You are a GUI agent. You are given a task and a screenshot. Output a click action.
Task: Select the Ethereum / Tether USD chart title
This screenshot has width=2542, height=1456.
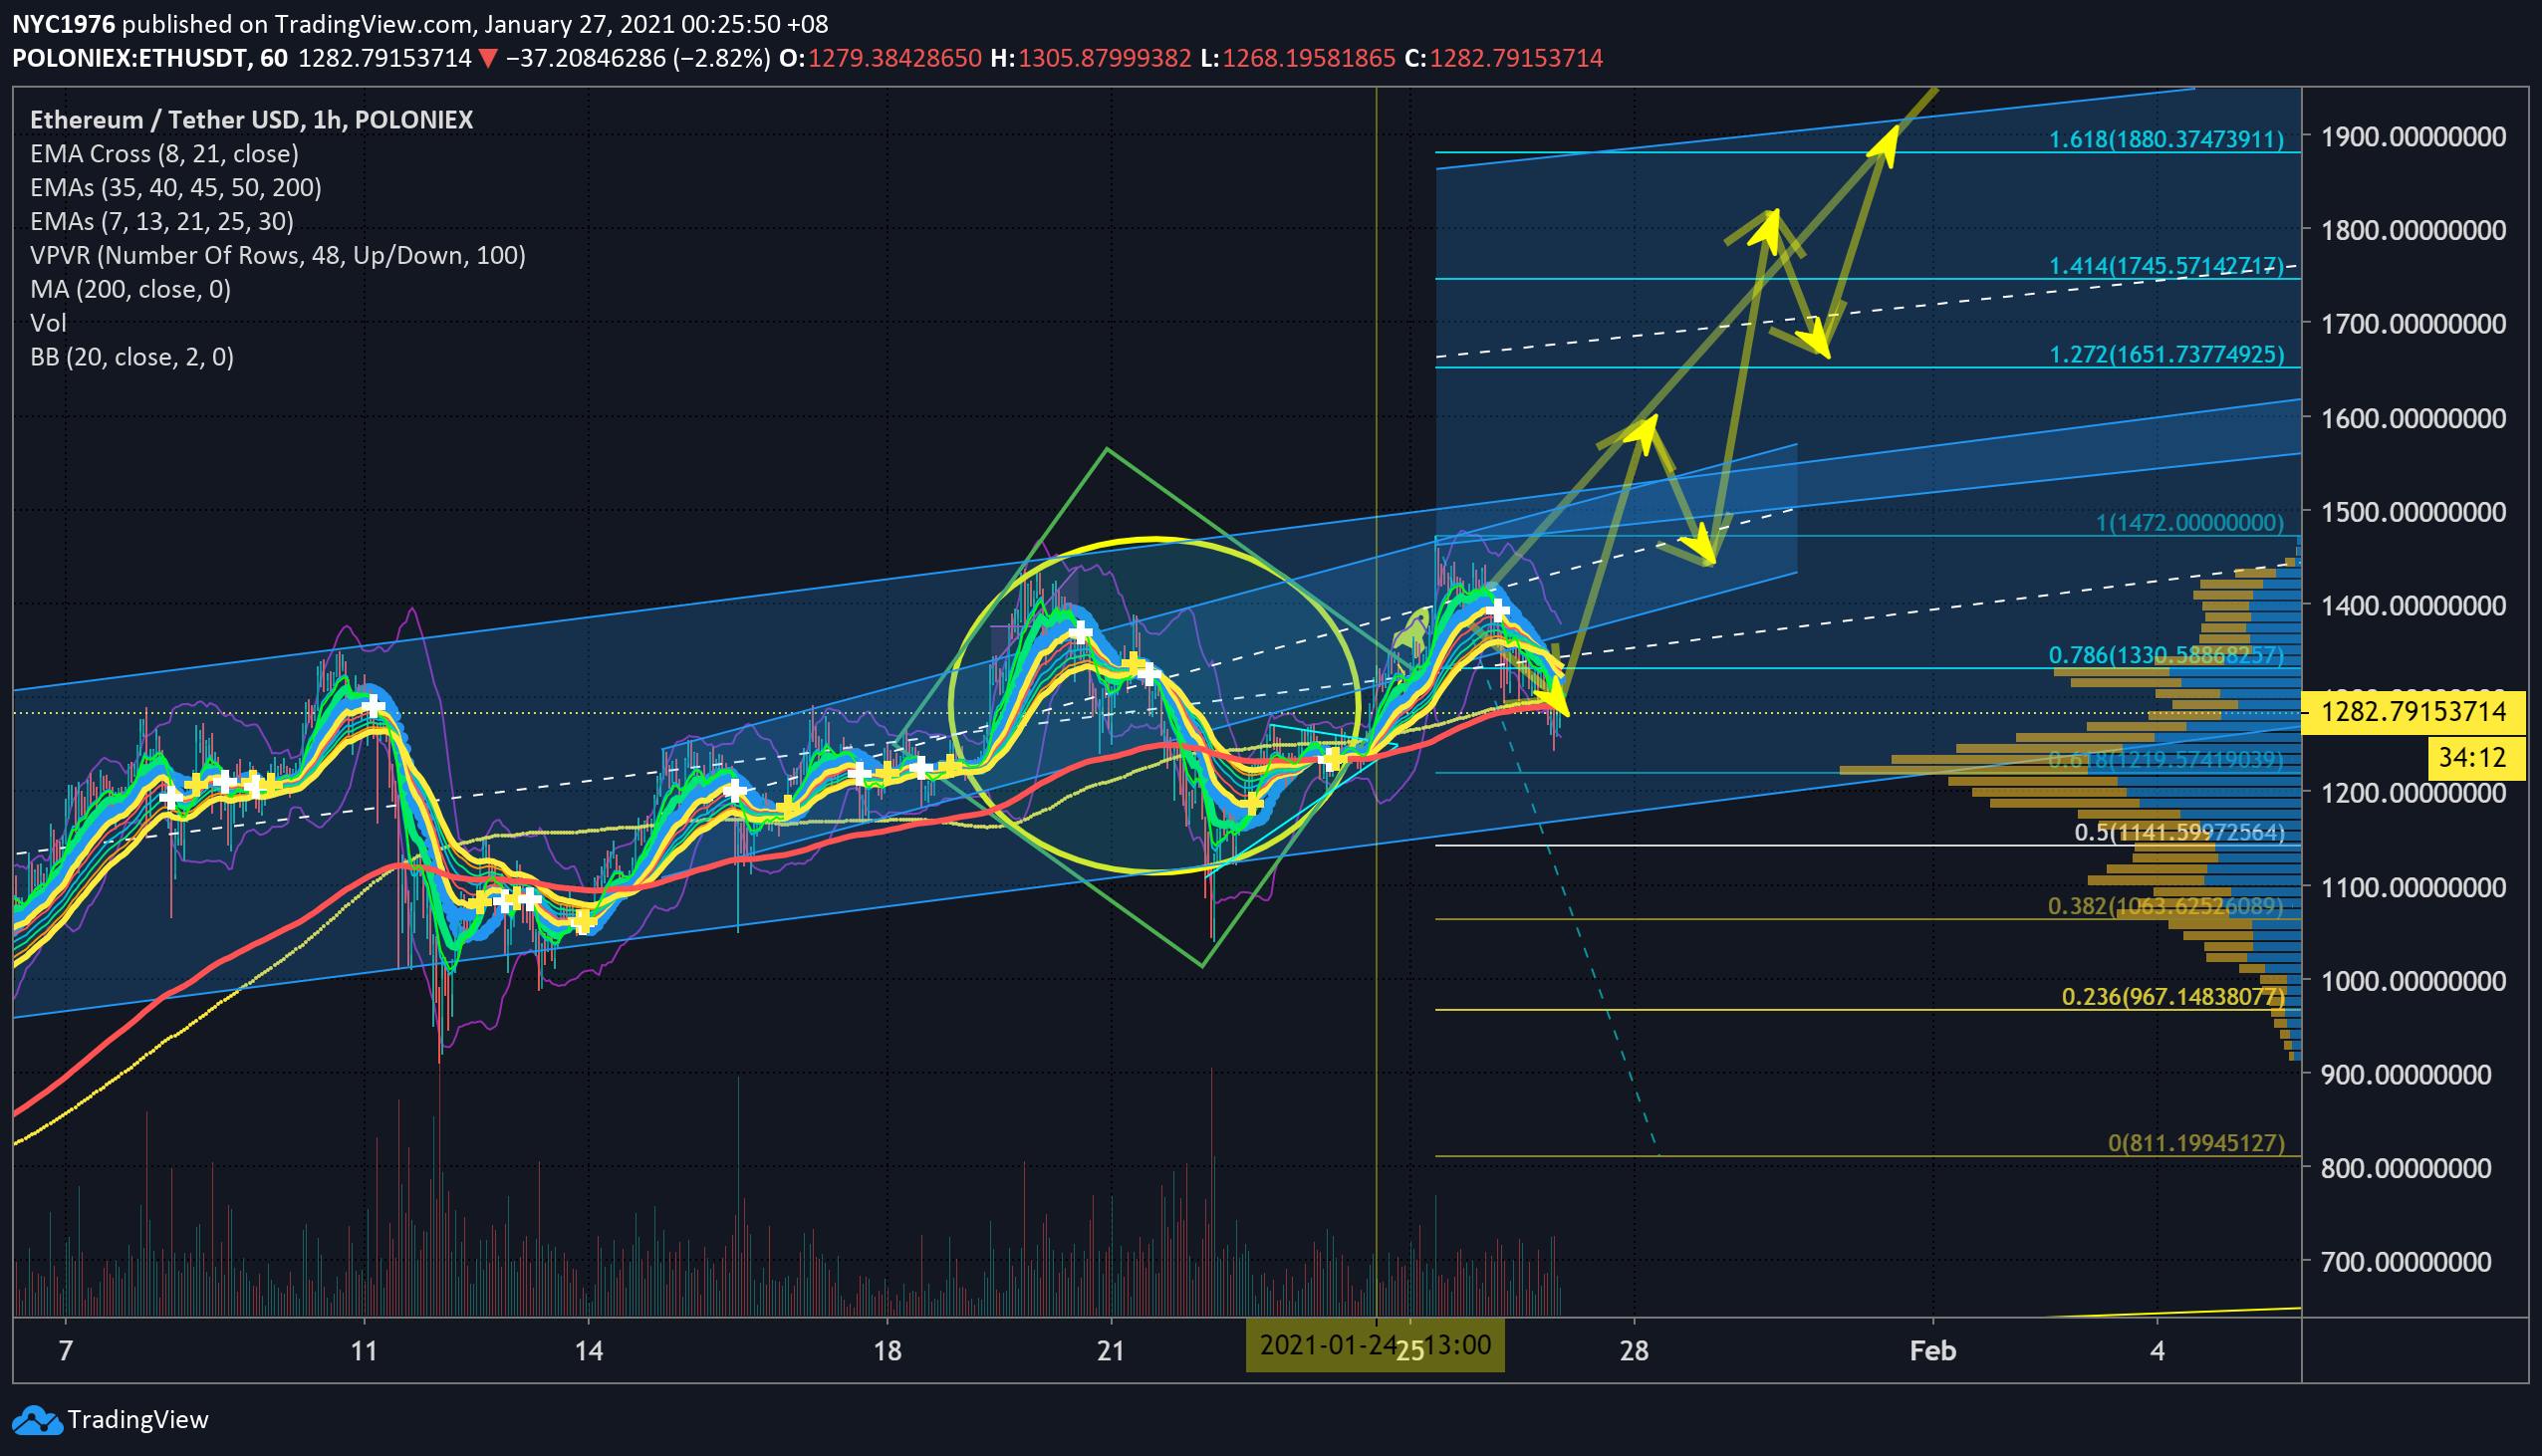click(251, 120)
